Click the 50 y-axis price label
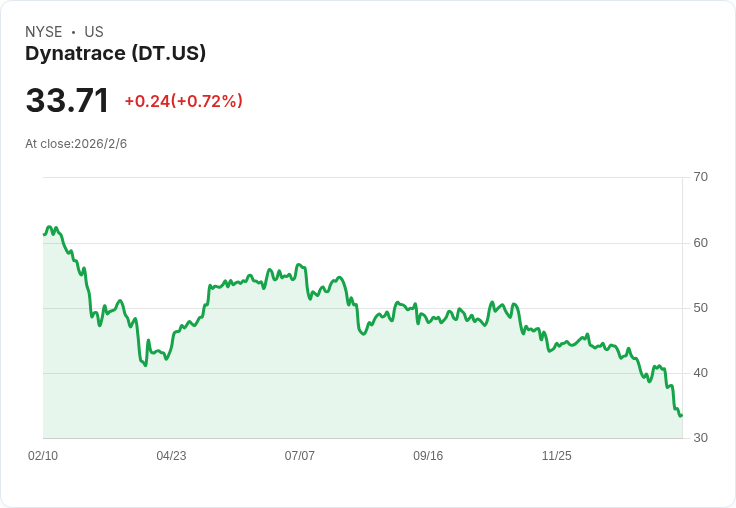The width and height of the screenshot is (736, 508). (x=700, y=308)
